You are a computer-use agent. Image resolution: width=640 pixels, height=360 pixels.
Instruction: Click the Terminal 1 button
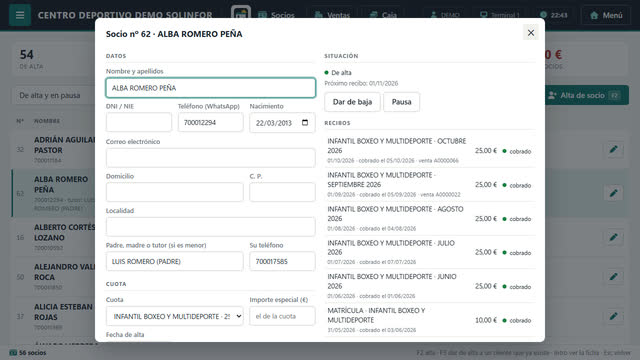(499, 15)
